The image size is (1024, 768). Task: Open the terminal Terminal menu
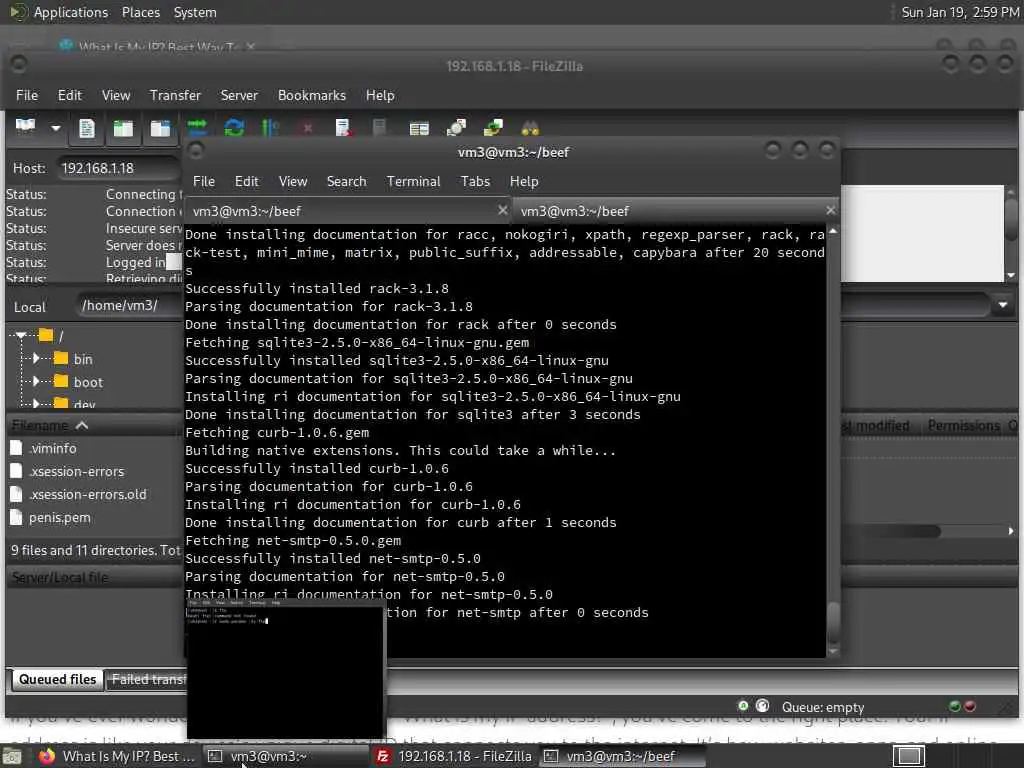click(413, 182)
